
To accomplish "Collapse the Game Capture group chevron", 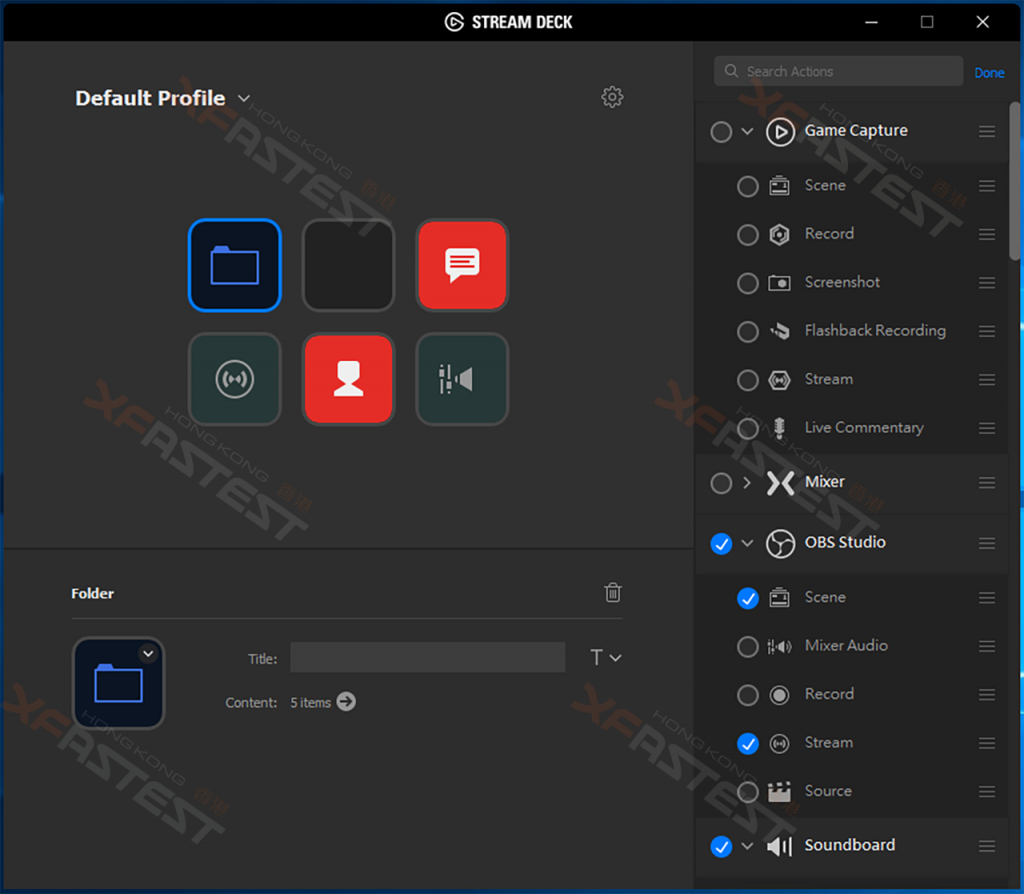I will [x=748, y=131].
